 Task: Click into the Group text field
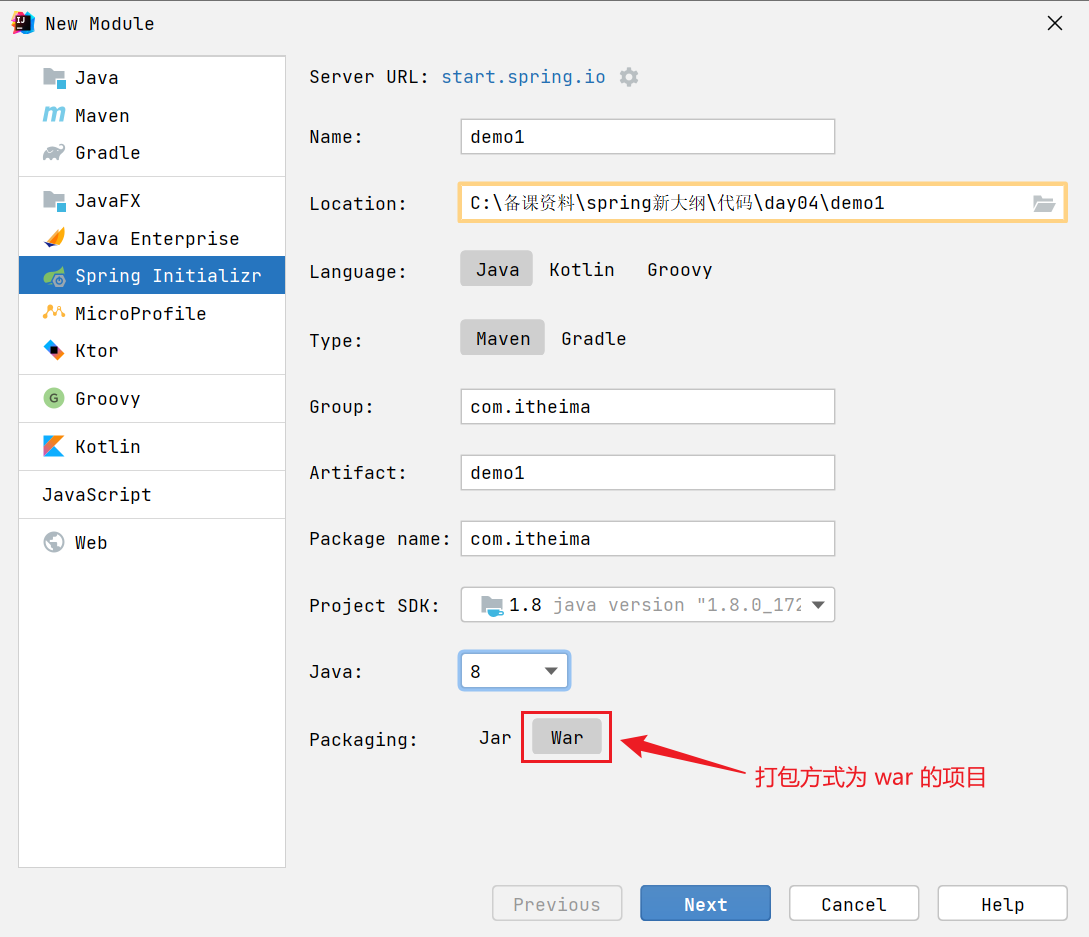(x=647, y=406)
